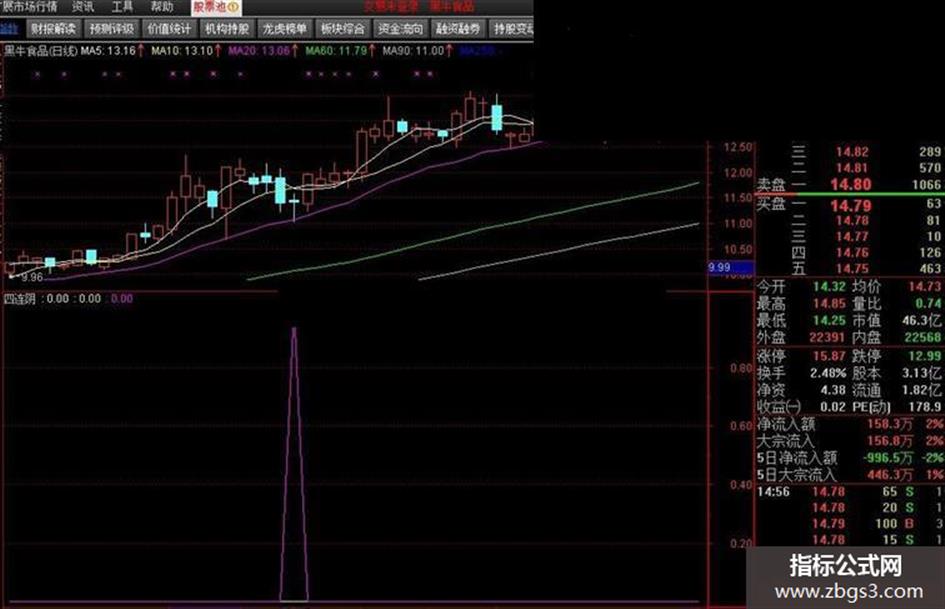Click the 量比 value 0.74
This screenshot has width=945, height=609.
[x=928, y=304]
